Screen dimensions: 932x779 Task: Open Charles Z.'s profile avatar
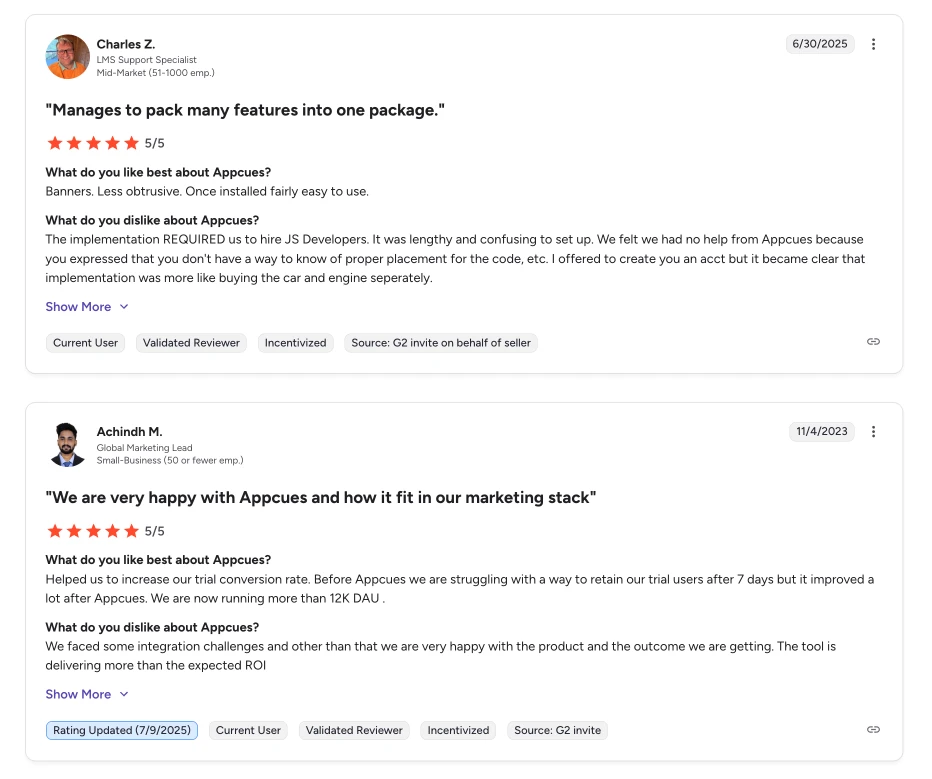(x=66, y=58)
